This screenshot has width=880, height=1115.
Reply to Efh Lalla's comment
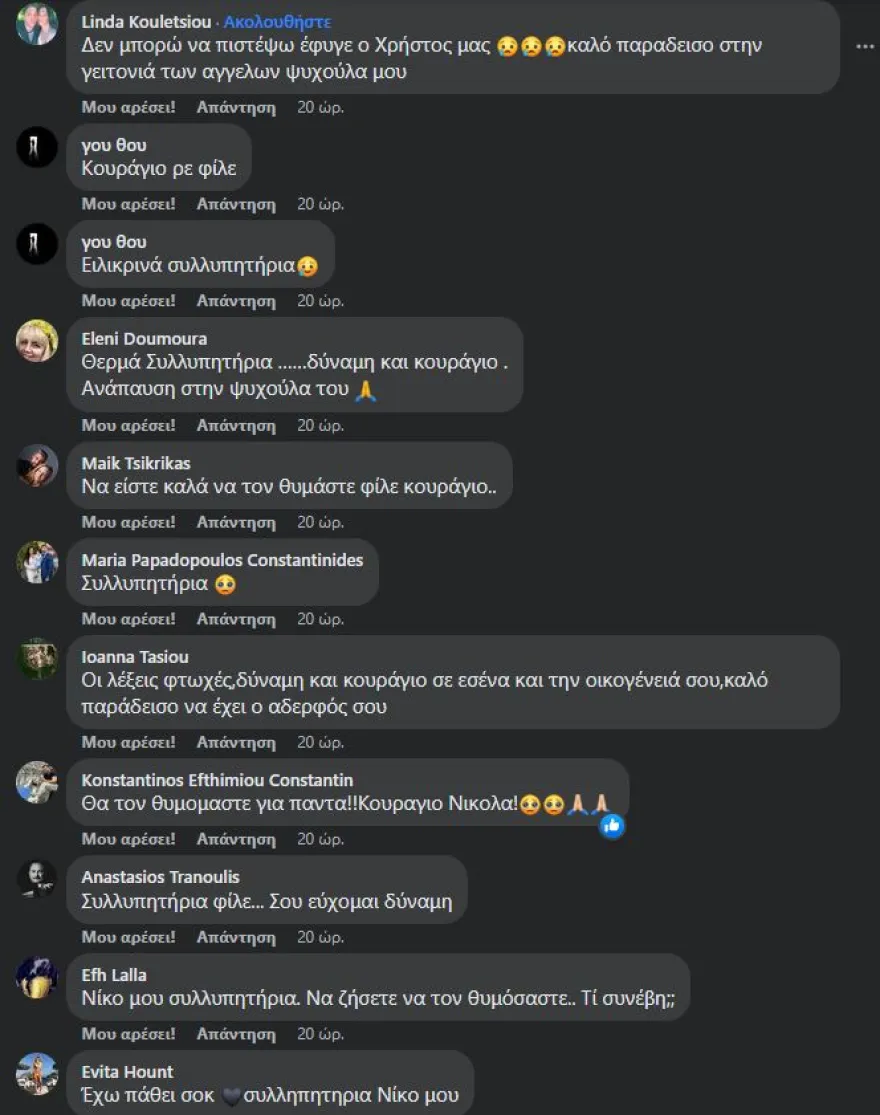pyautogui.click(x=236, y=1034)
